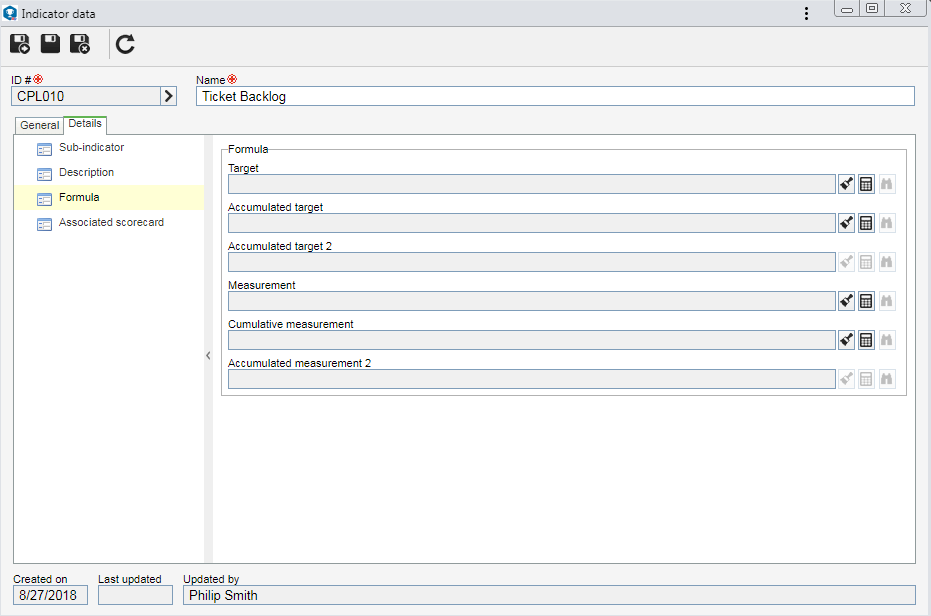Click the plain Save disk icon
The height and width of the screenshot is (616, 931).
50,44
